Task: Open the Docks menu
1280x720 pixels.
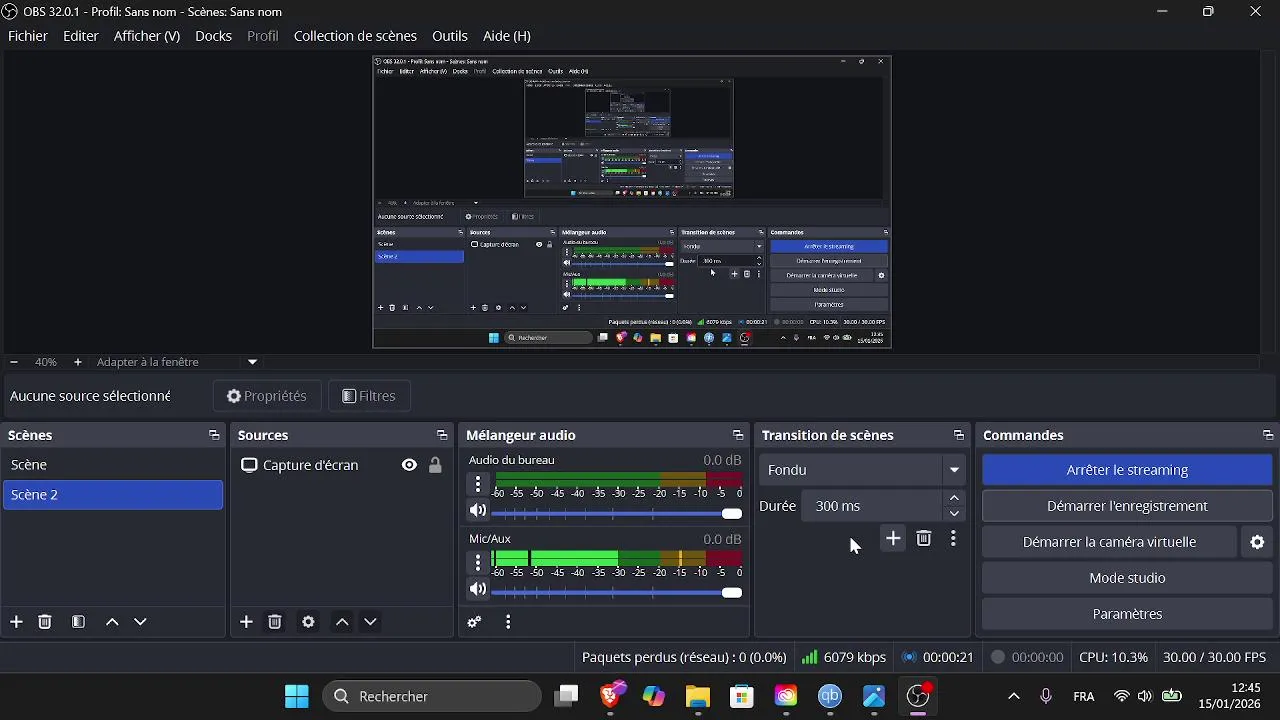Action: (x=213, y=36)
